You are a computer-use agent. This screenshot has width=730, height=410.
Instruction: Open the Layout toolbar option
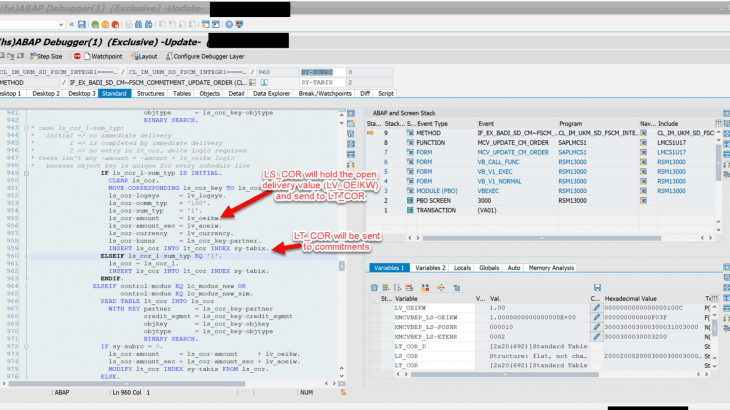point(145,56)
